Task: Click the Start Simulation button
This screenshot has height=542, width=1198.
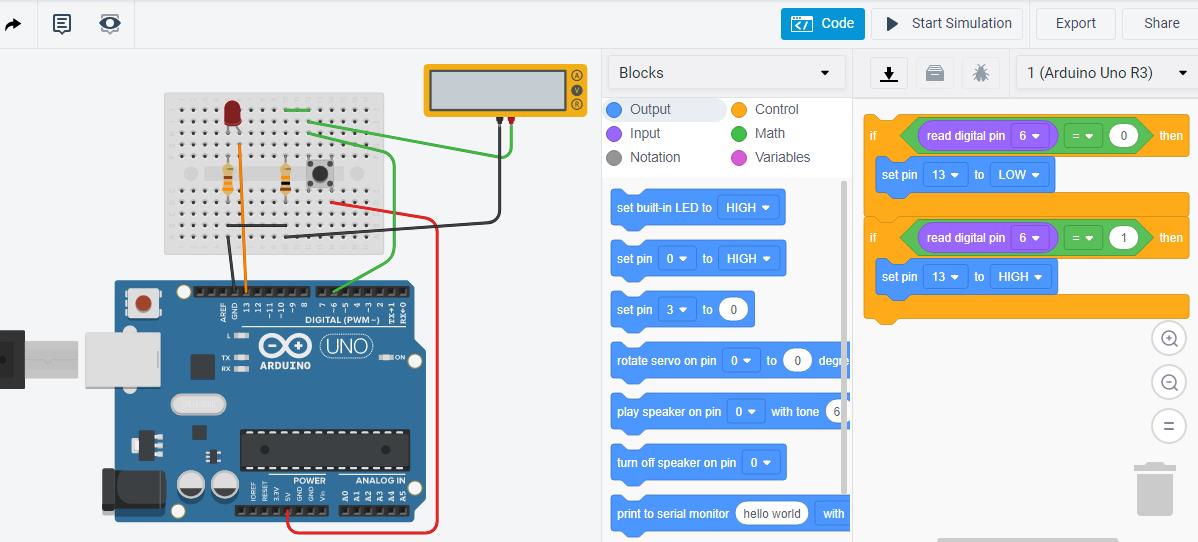Action: click(948, 23)
